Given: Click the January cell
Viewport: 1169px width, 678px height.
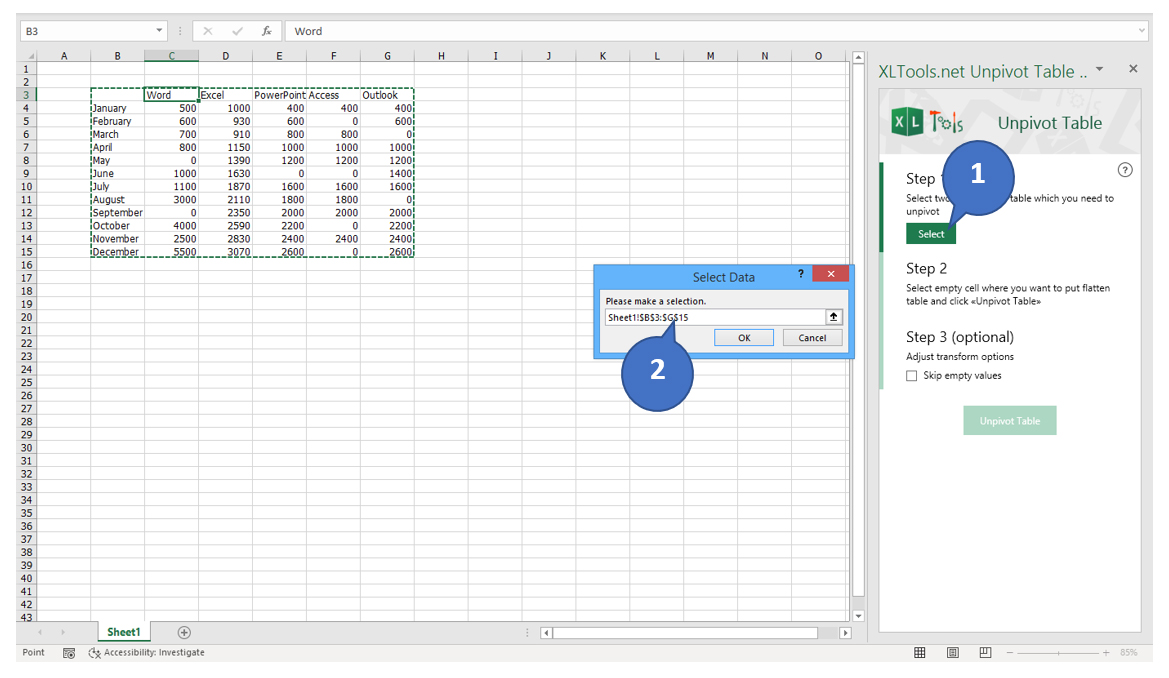Looking at the screenshot, I should (x=118, y=108).
